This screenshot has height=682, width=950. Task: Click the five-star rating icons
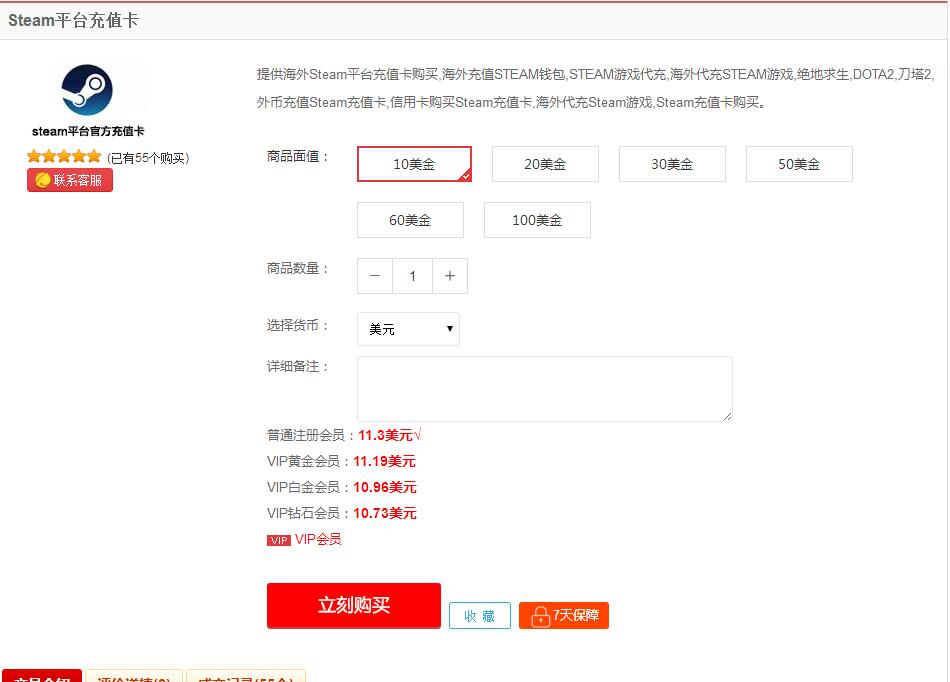[x=64, y=157]
